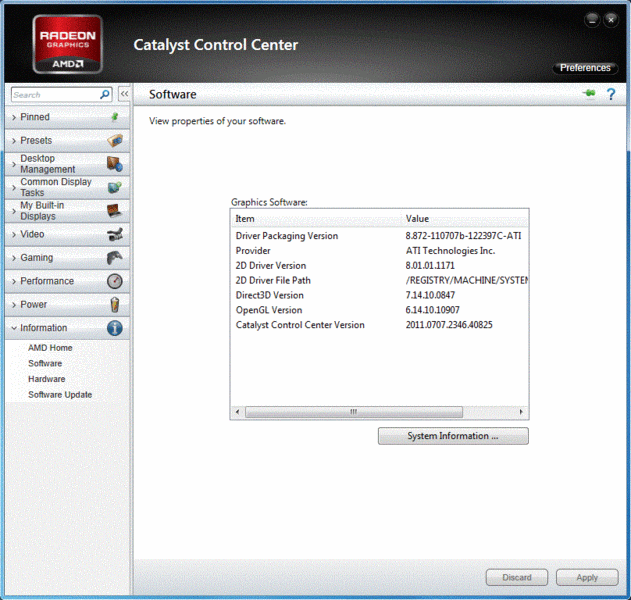Minimize the Catalyst Control Center window

pyautogui.click(x=592, y=20)
